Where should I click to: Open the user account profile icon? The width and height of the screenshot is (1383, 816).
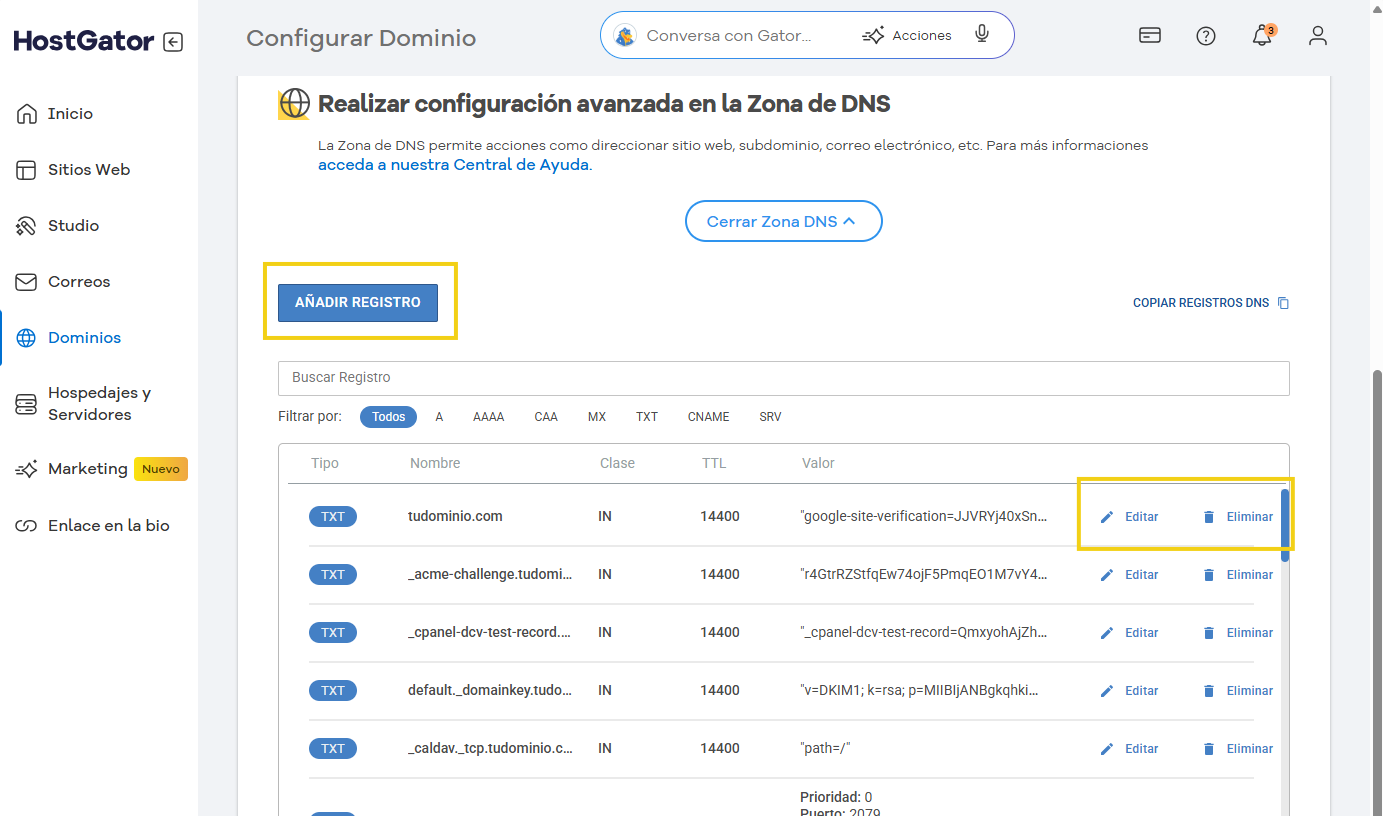(x=1317, y=35)
